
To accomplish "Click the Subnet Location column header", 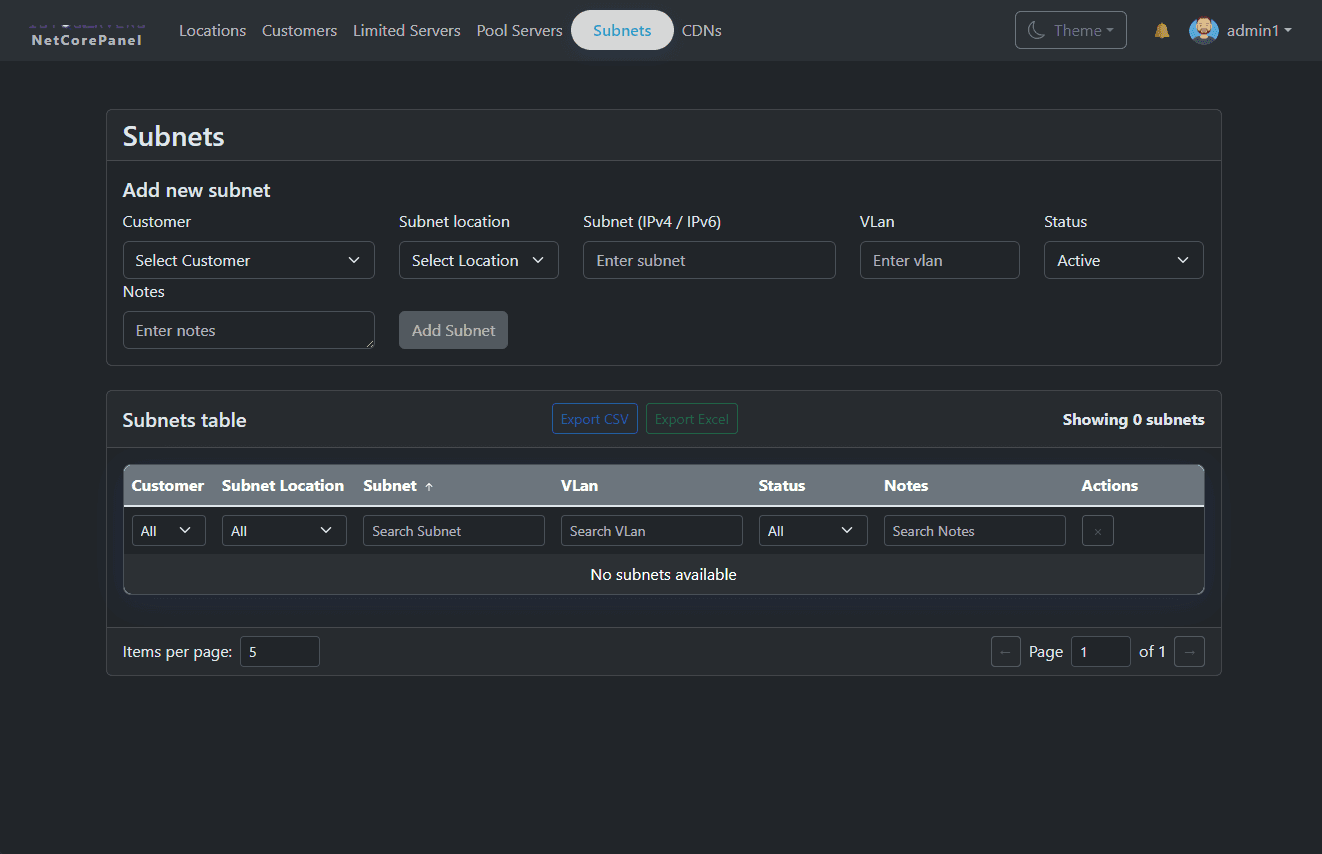I will point(283,486).
